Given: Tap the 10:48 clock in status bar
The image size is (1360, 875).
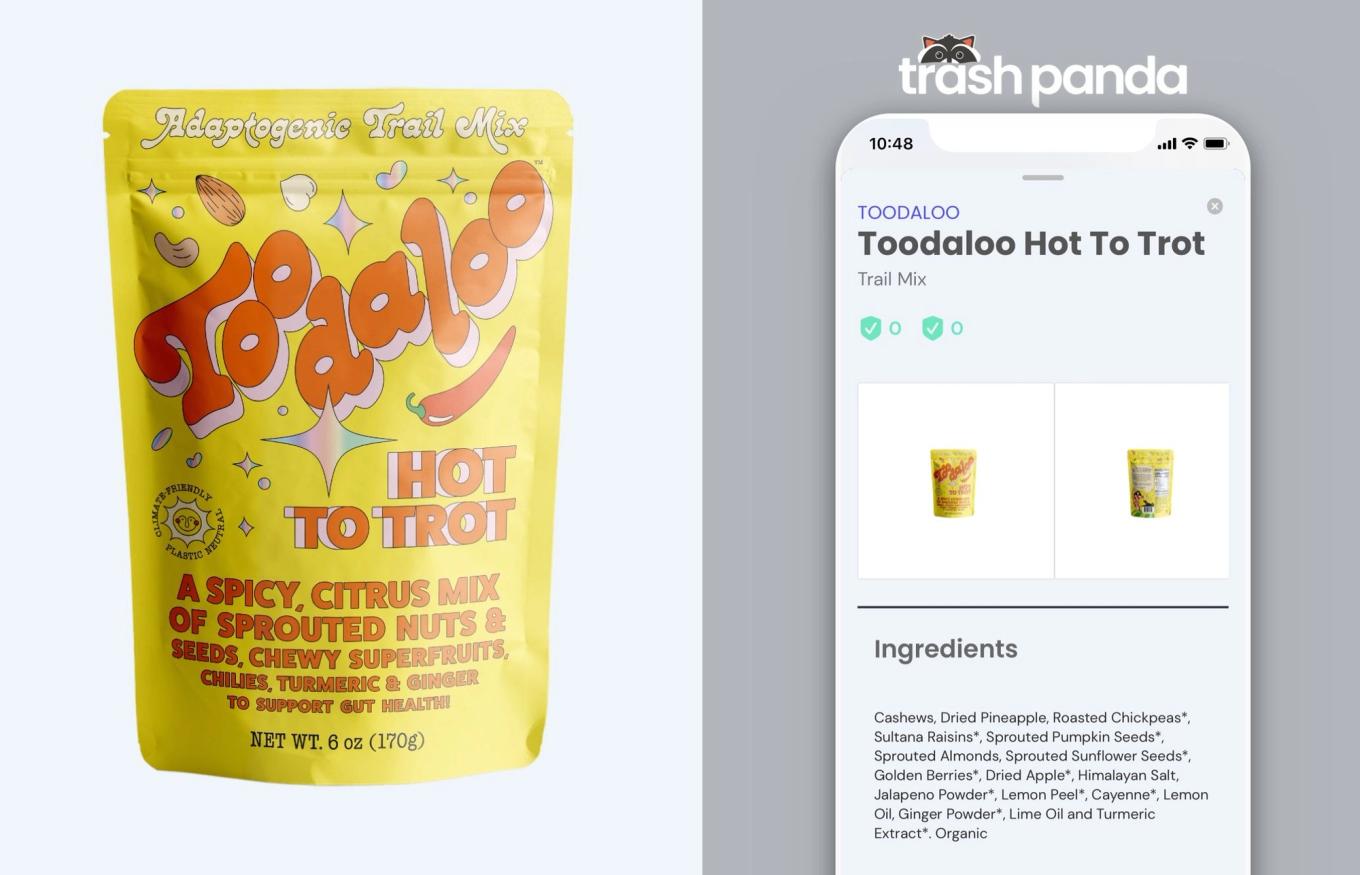Looking at the screenshot, I should (x=891, y=144).
